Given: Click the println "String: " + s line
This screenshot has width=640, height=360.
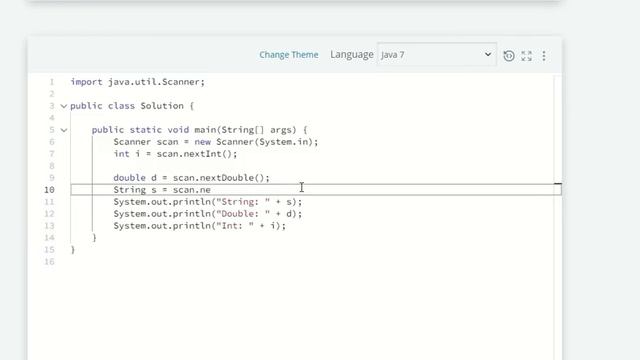Looking at the screenshot, I should 208,202.
